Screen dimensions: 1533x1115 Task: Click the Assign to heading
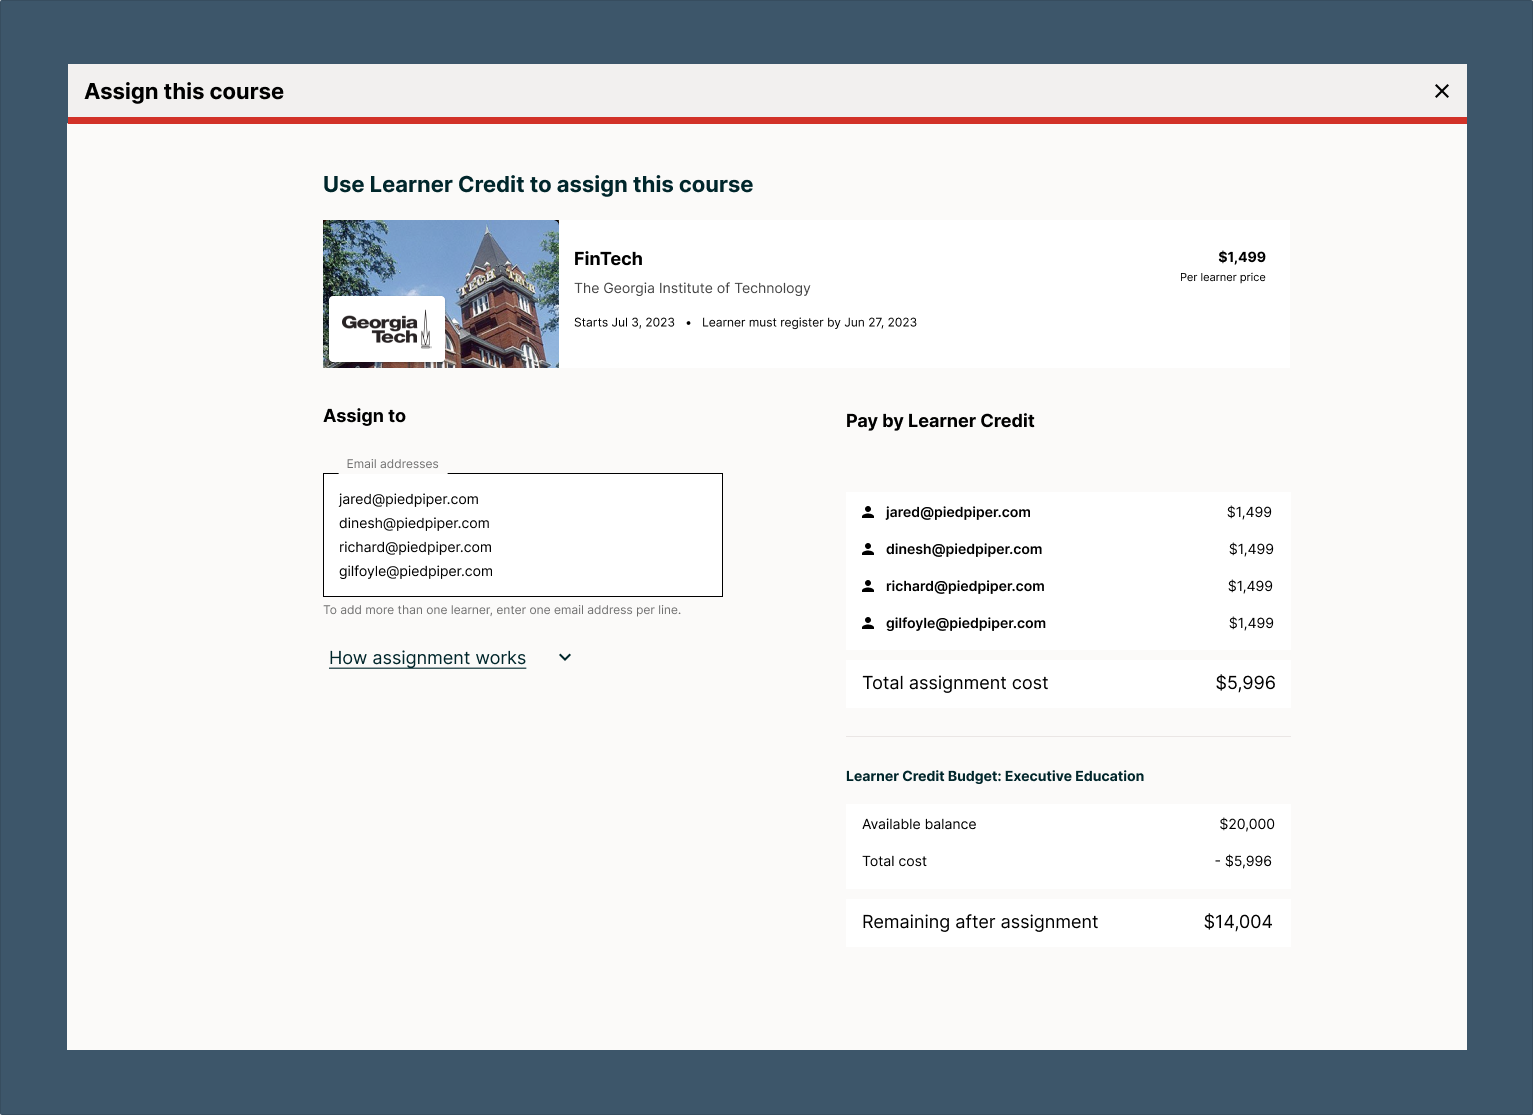364,416
